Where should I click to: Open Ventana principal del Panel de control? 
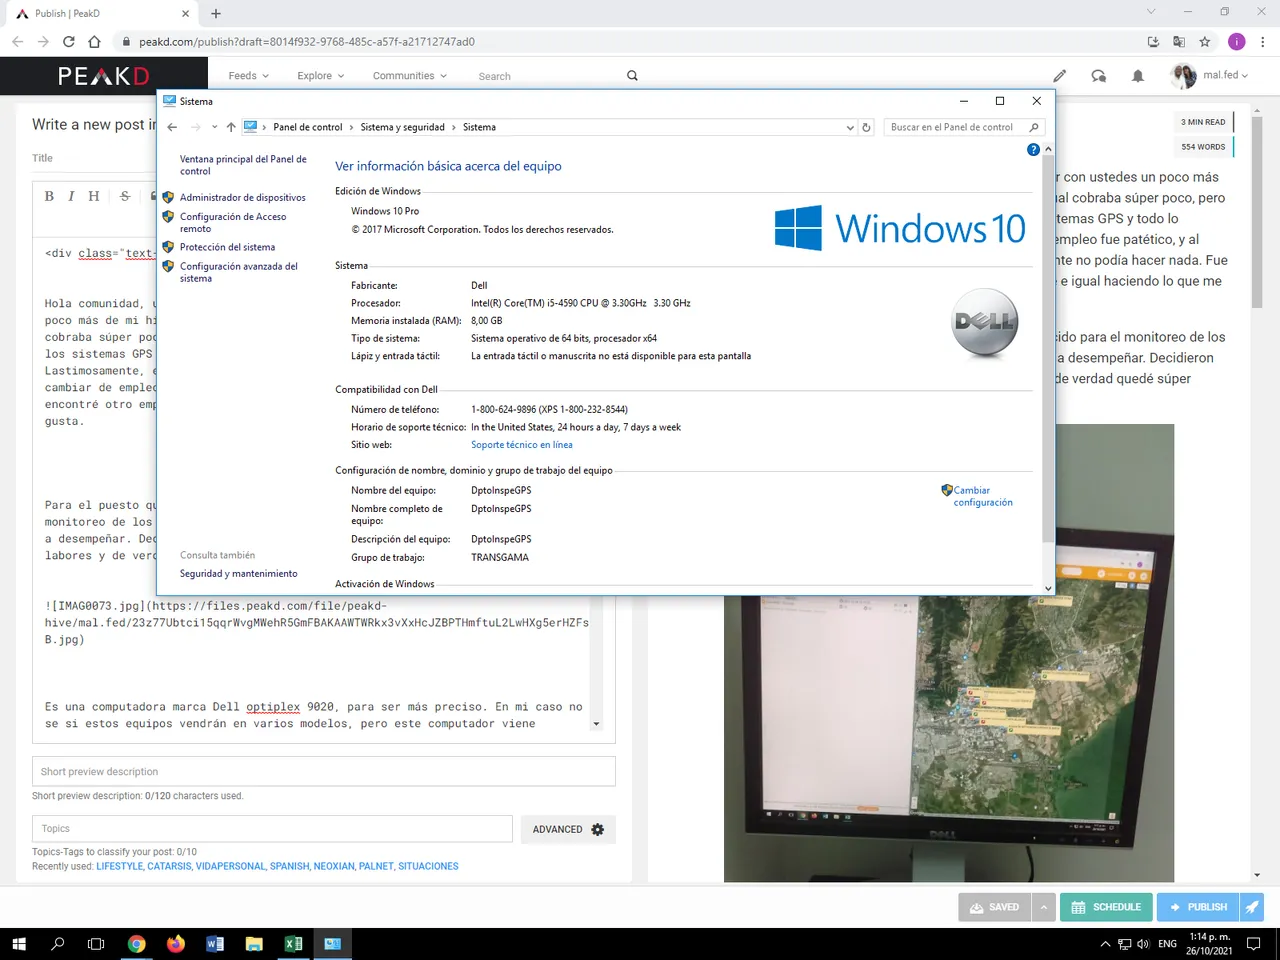coord(243,165)
